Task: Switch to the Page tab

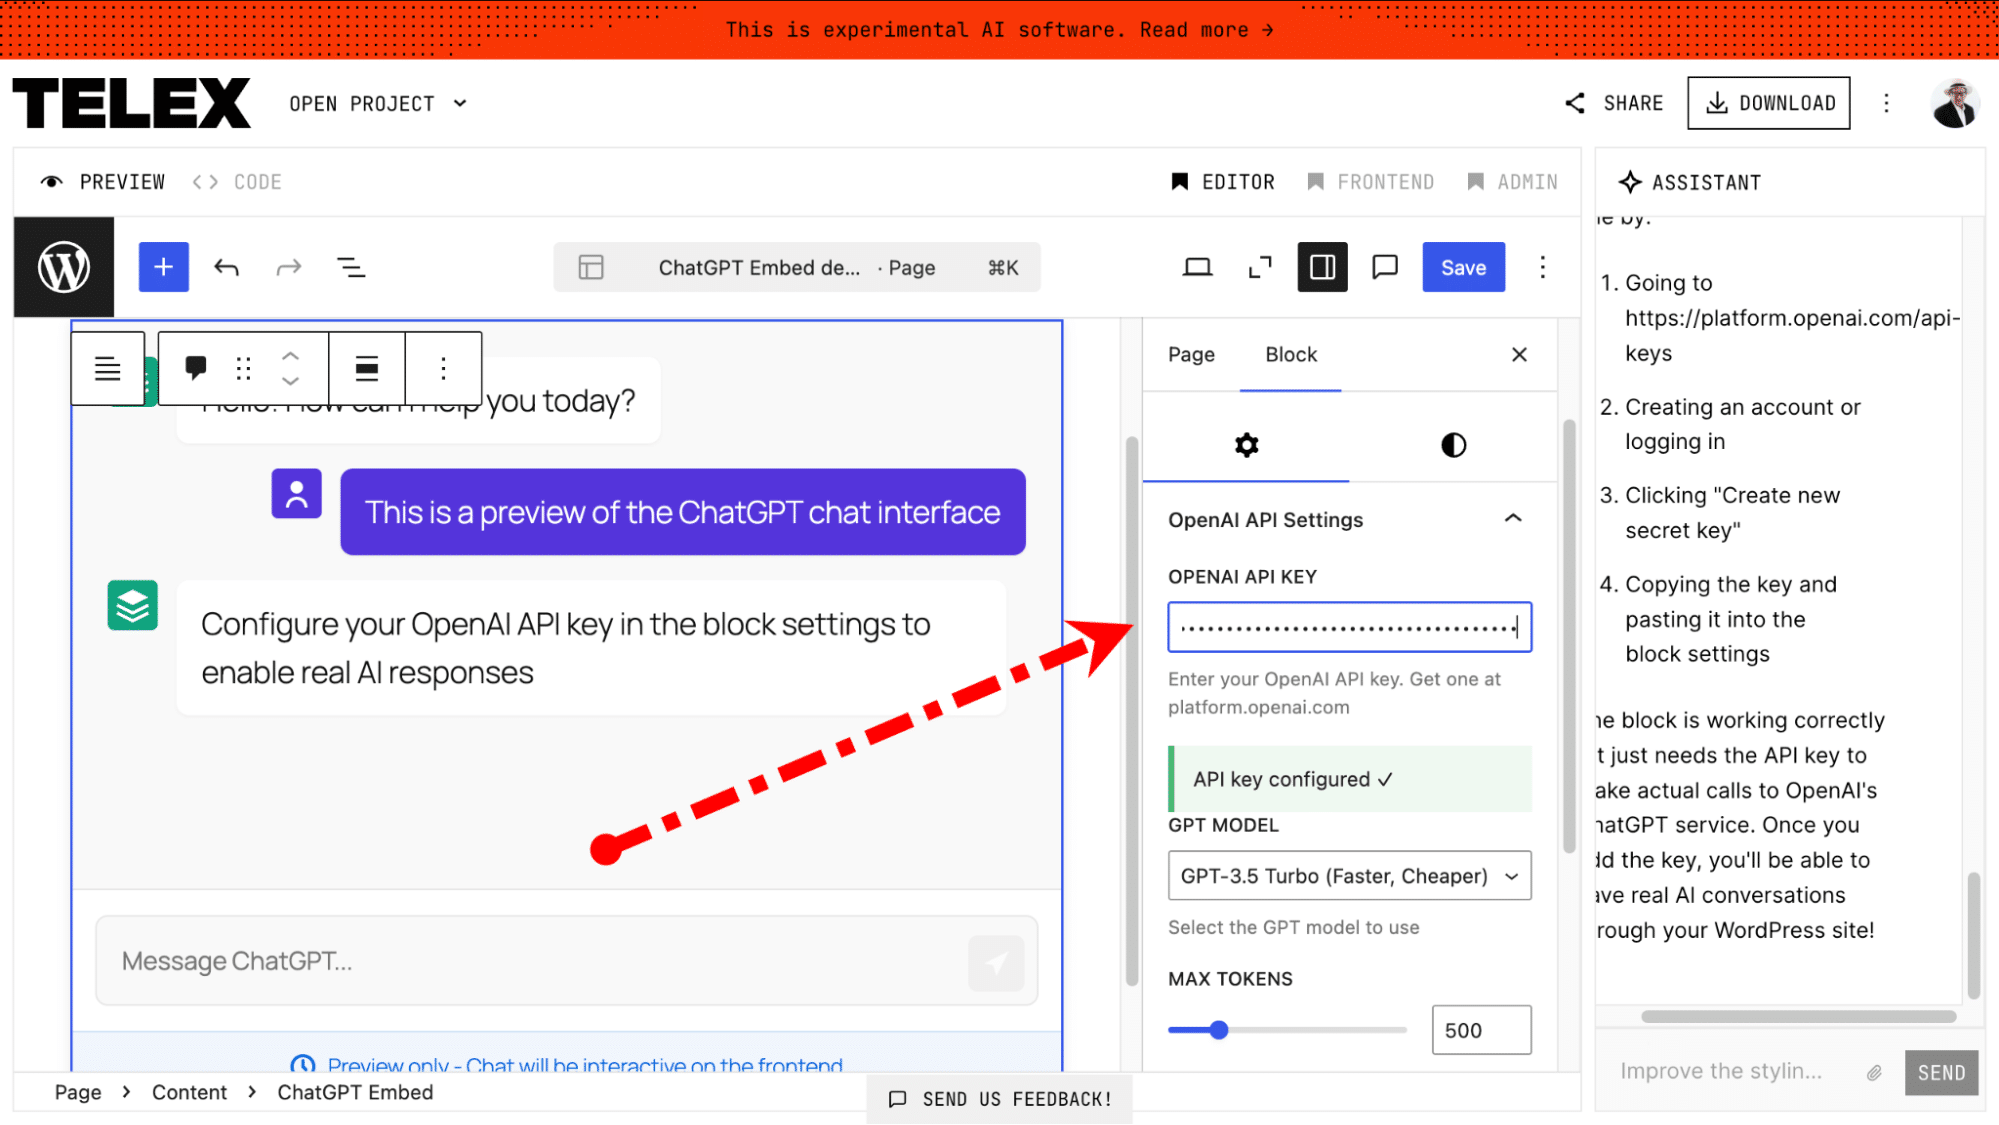Action: pos(1191,354)
